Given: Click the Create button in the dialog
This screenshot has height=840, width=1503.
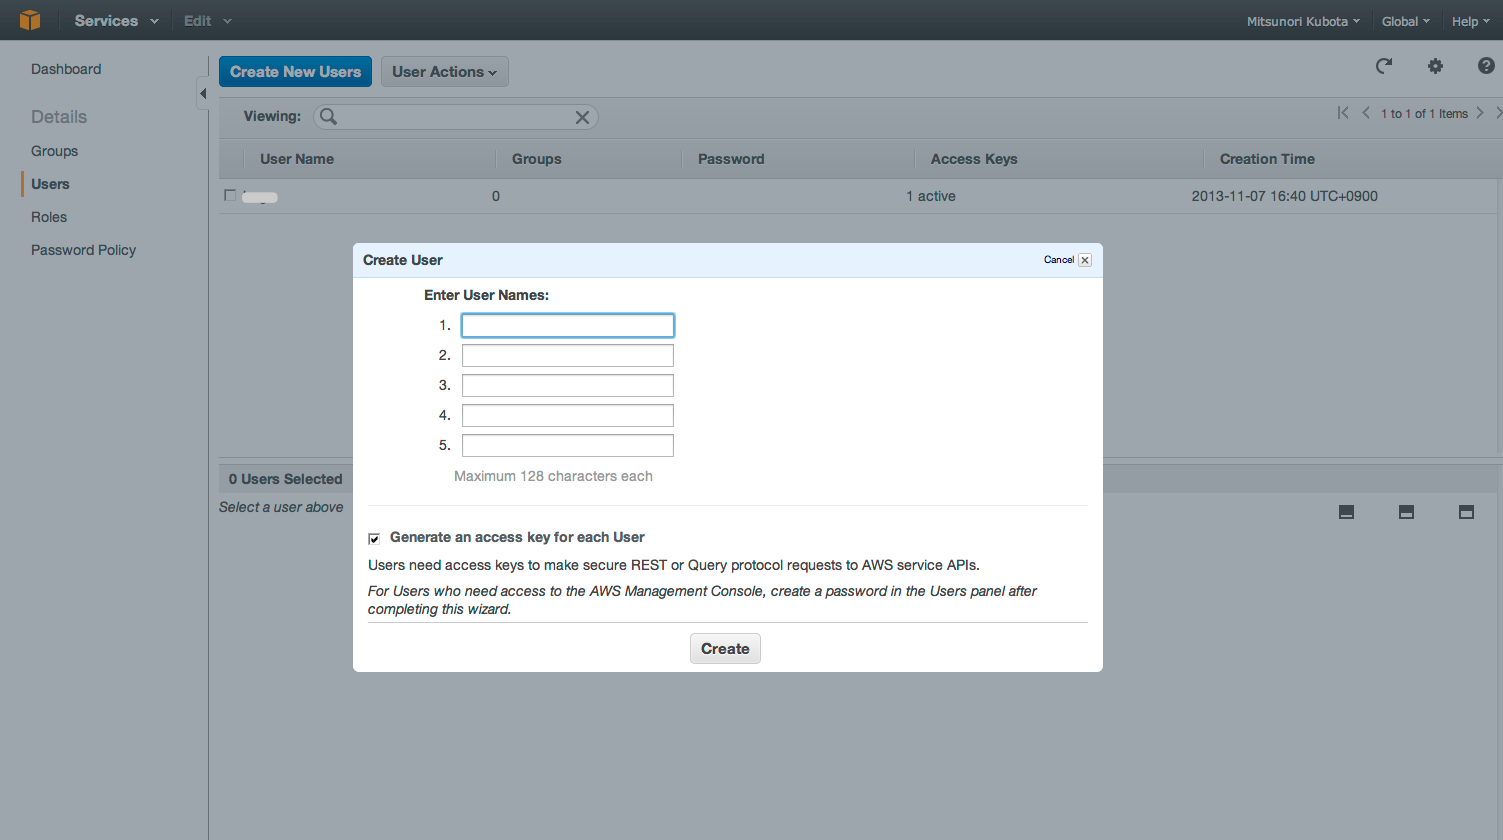Looking at the screenshot, I should 725,649.
